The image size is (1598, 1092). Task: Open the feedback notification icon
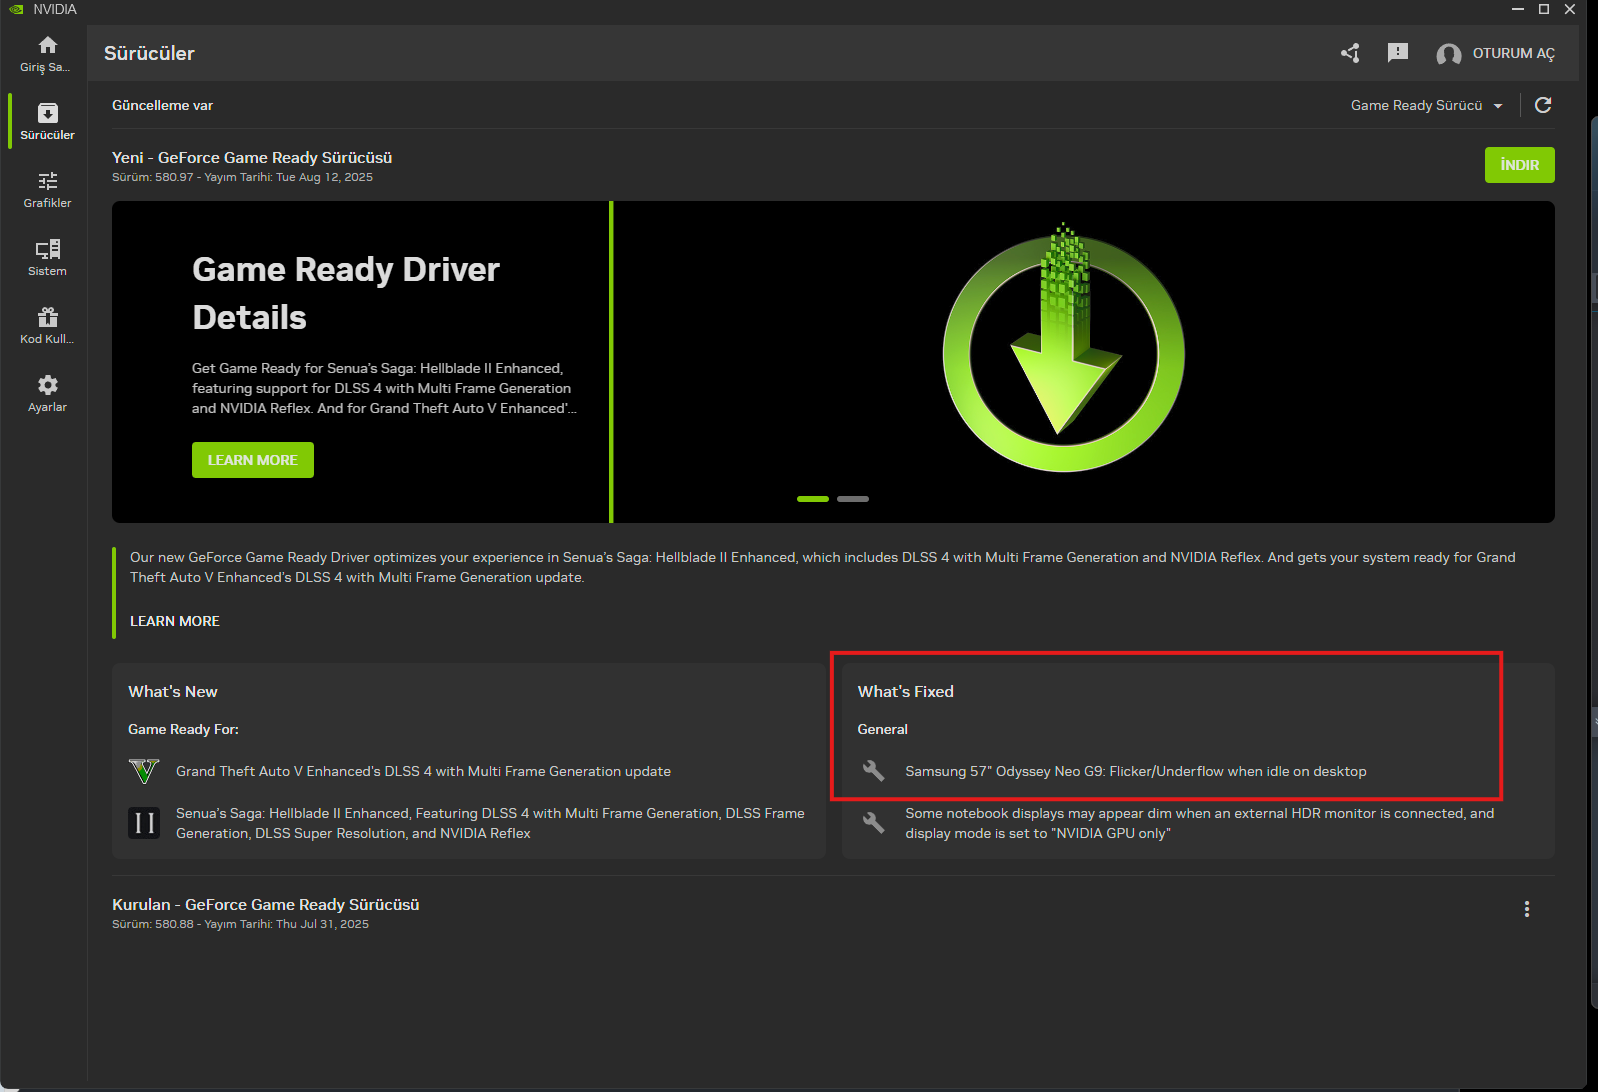[1398, 53]
